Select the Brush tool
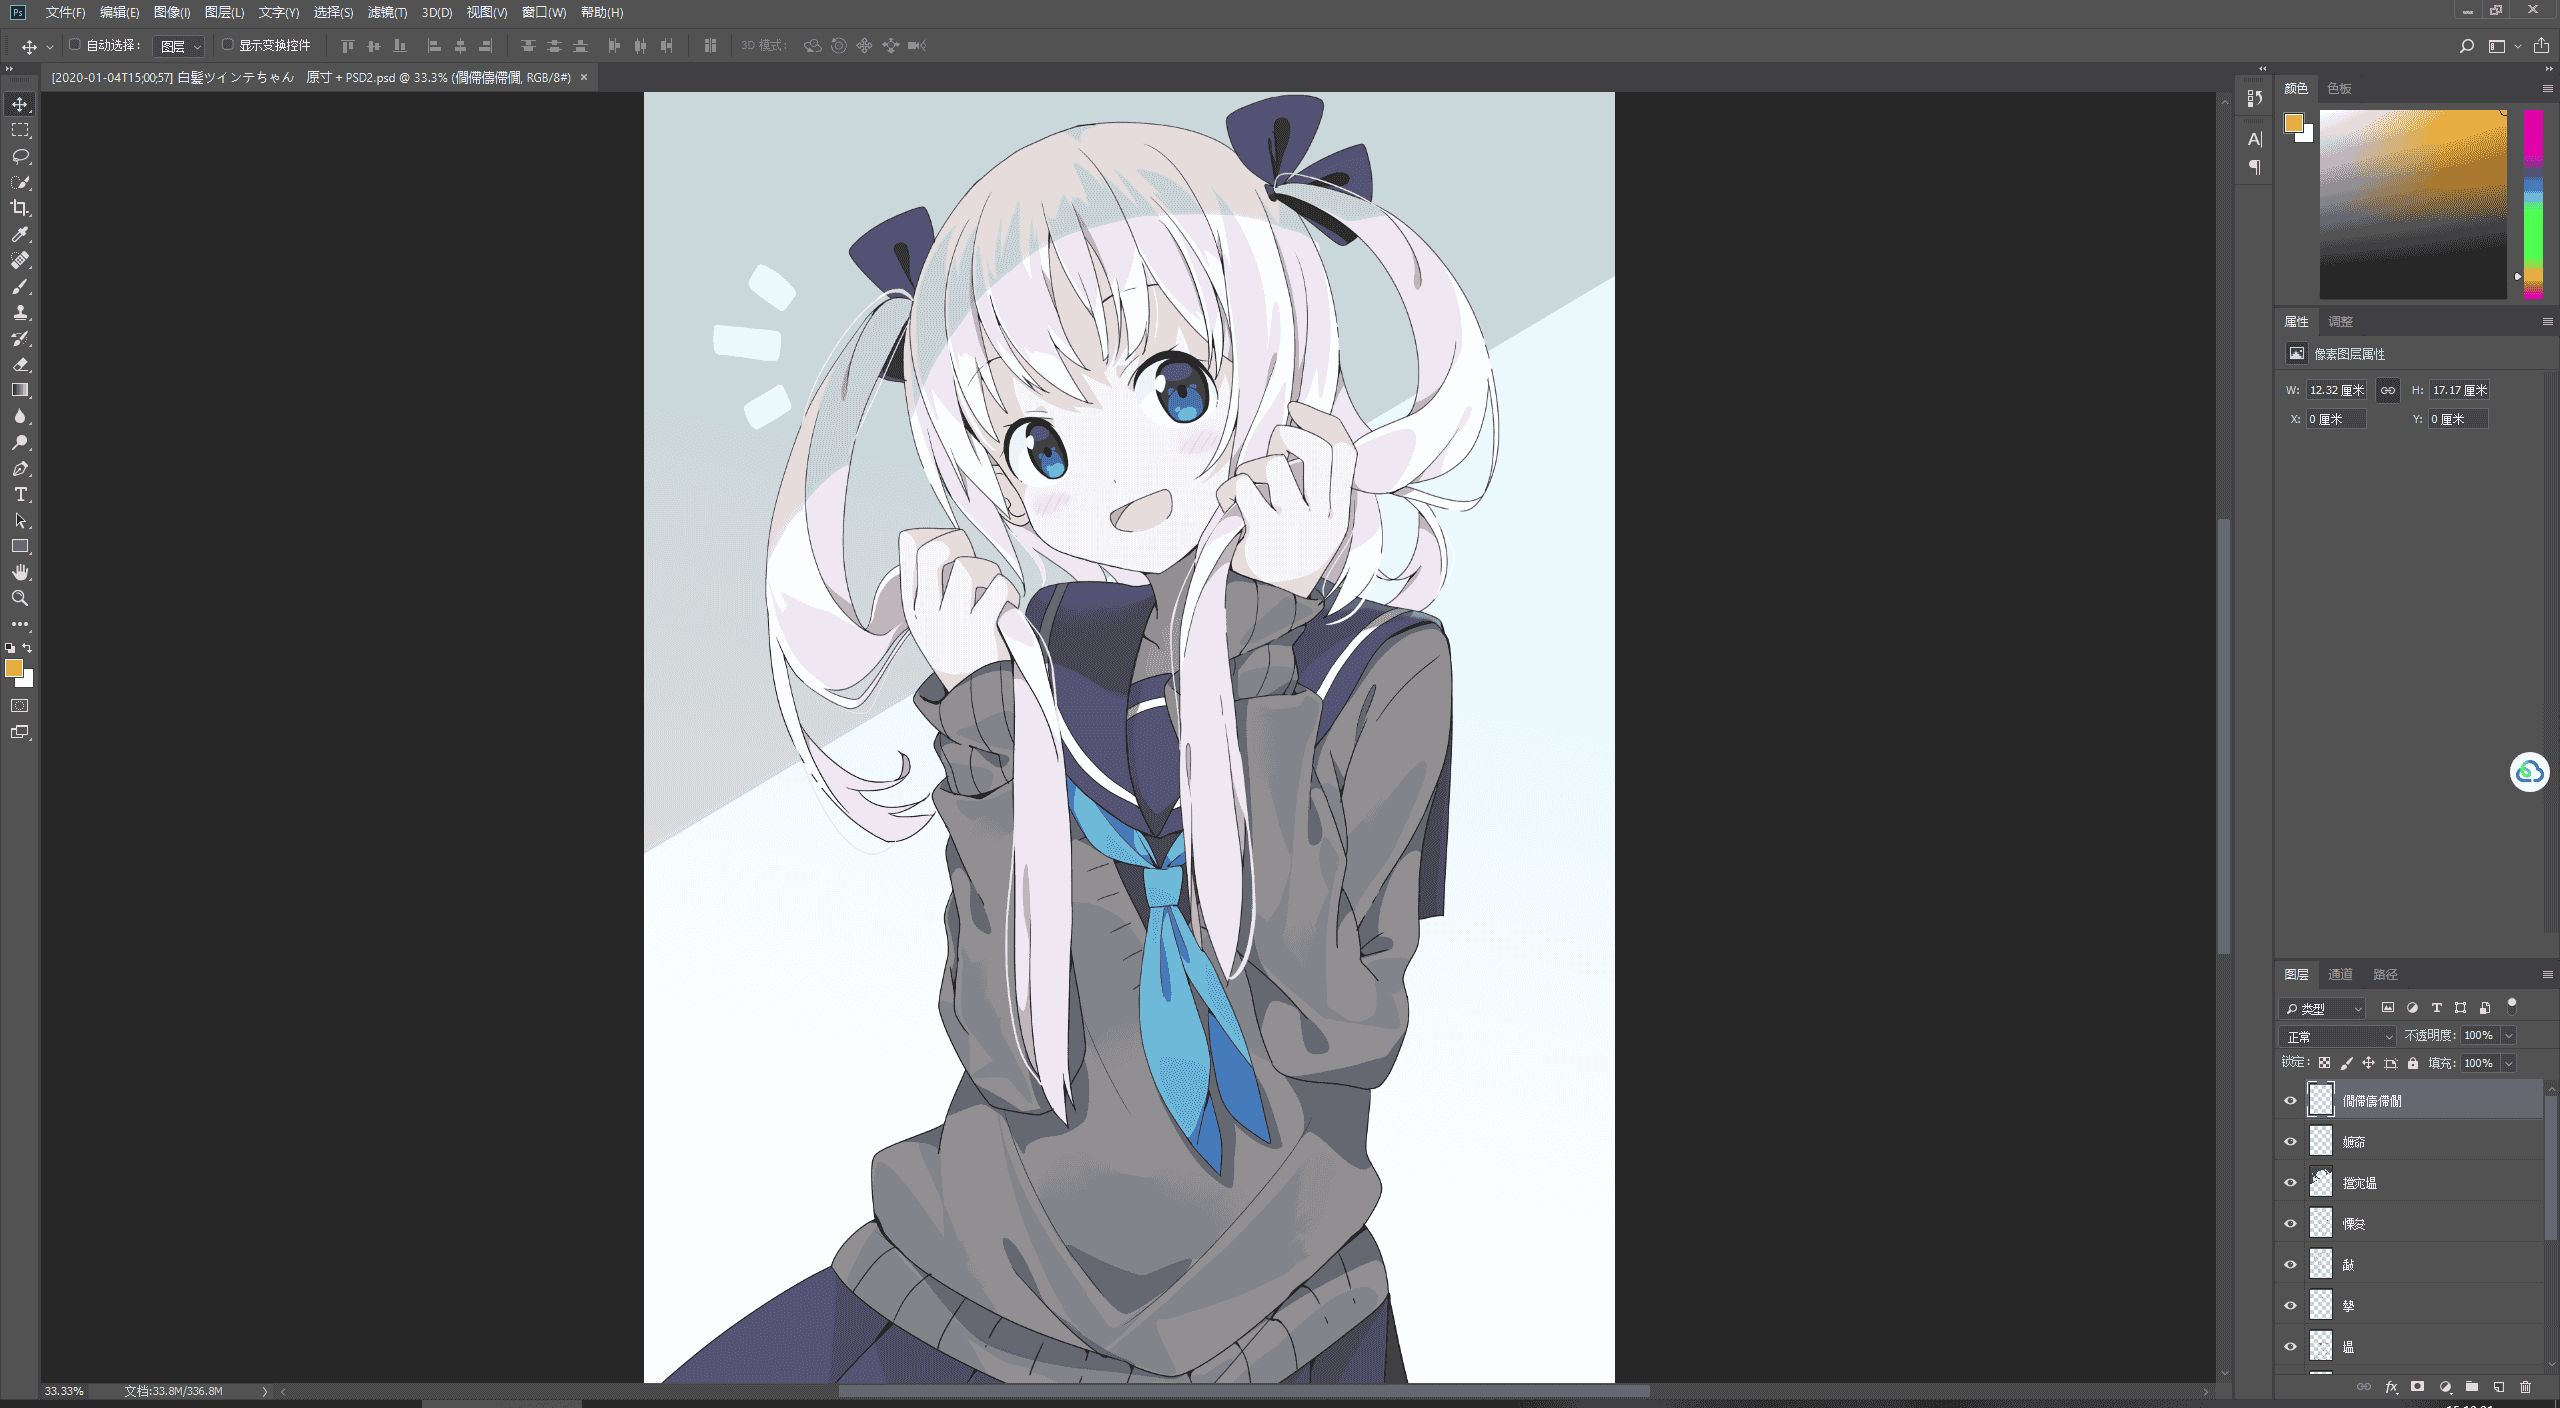 coord(20,286)
